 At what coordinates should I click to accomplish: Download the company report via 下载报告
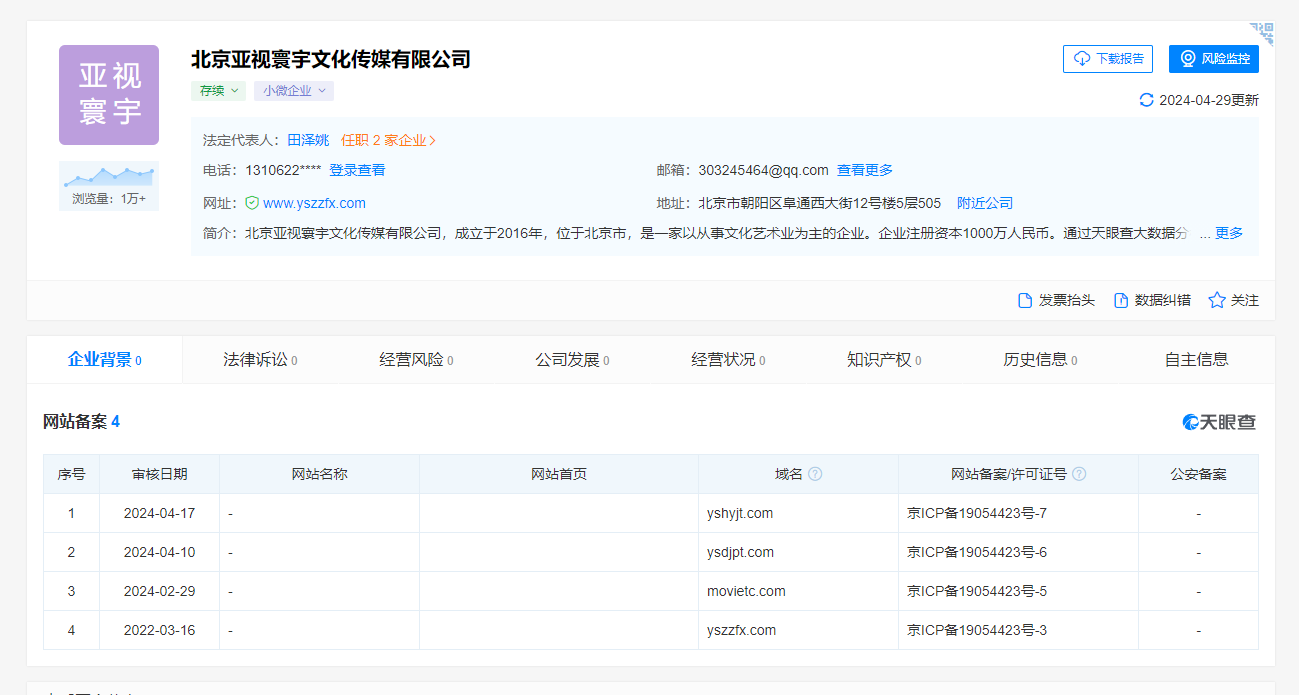pos(1108,59)
